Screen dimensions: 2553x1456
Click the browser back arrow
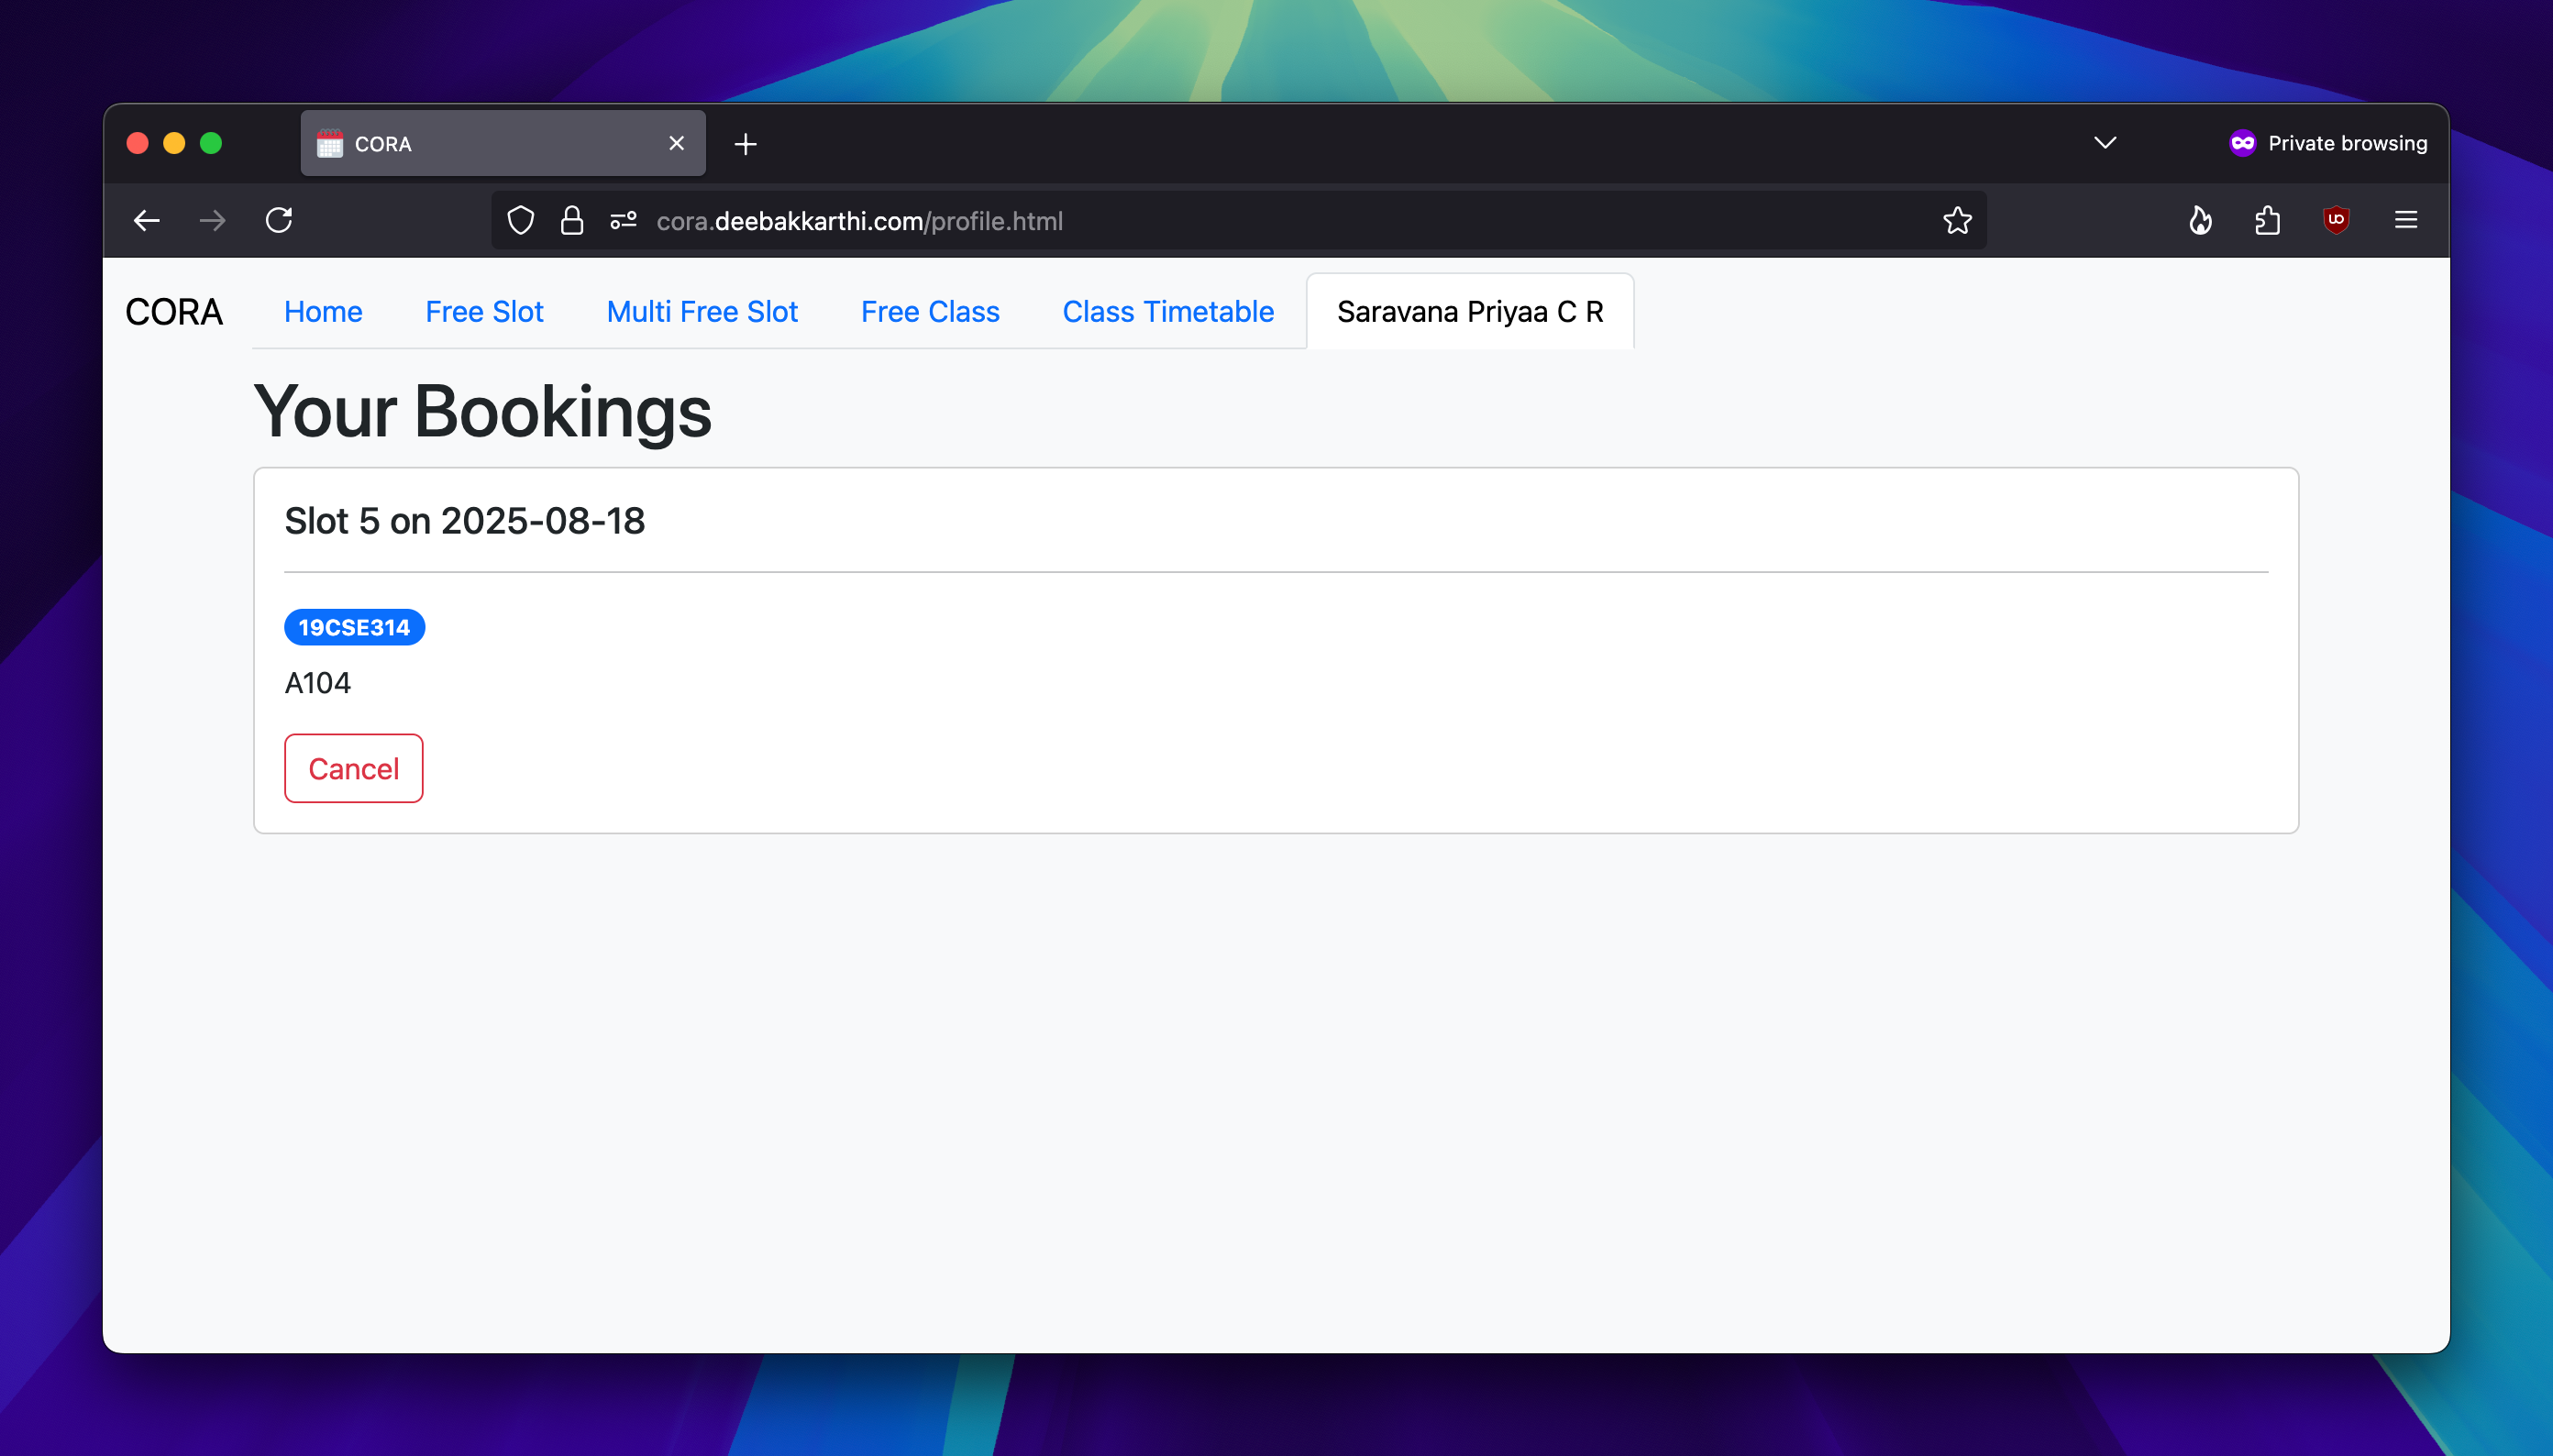pyautogui.click(x=147, y=220)
